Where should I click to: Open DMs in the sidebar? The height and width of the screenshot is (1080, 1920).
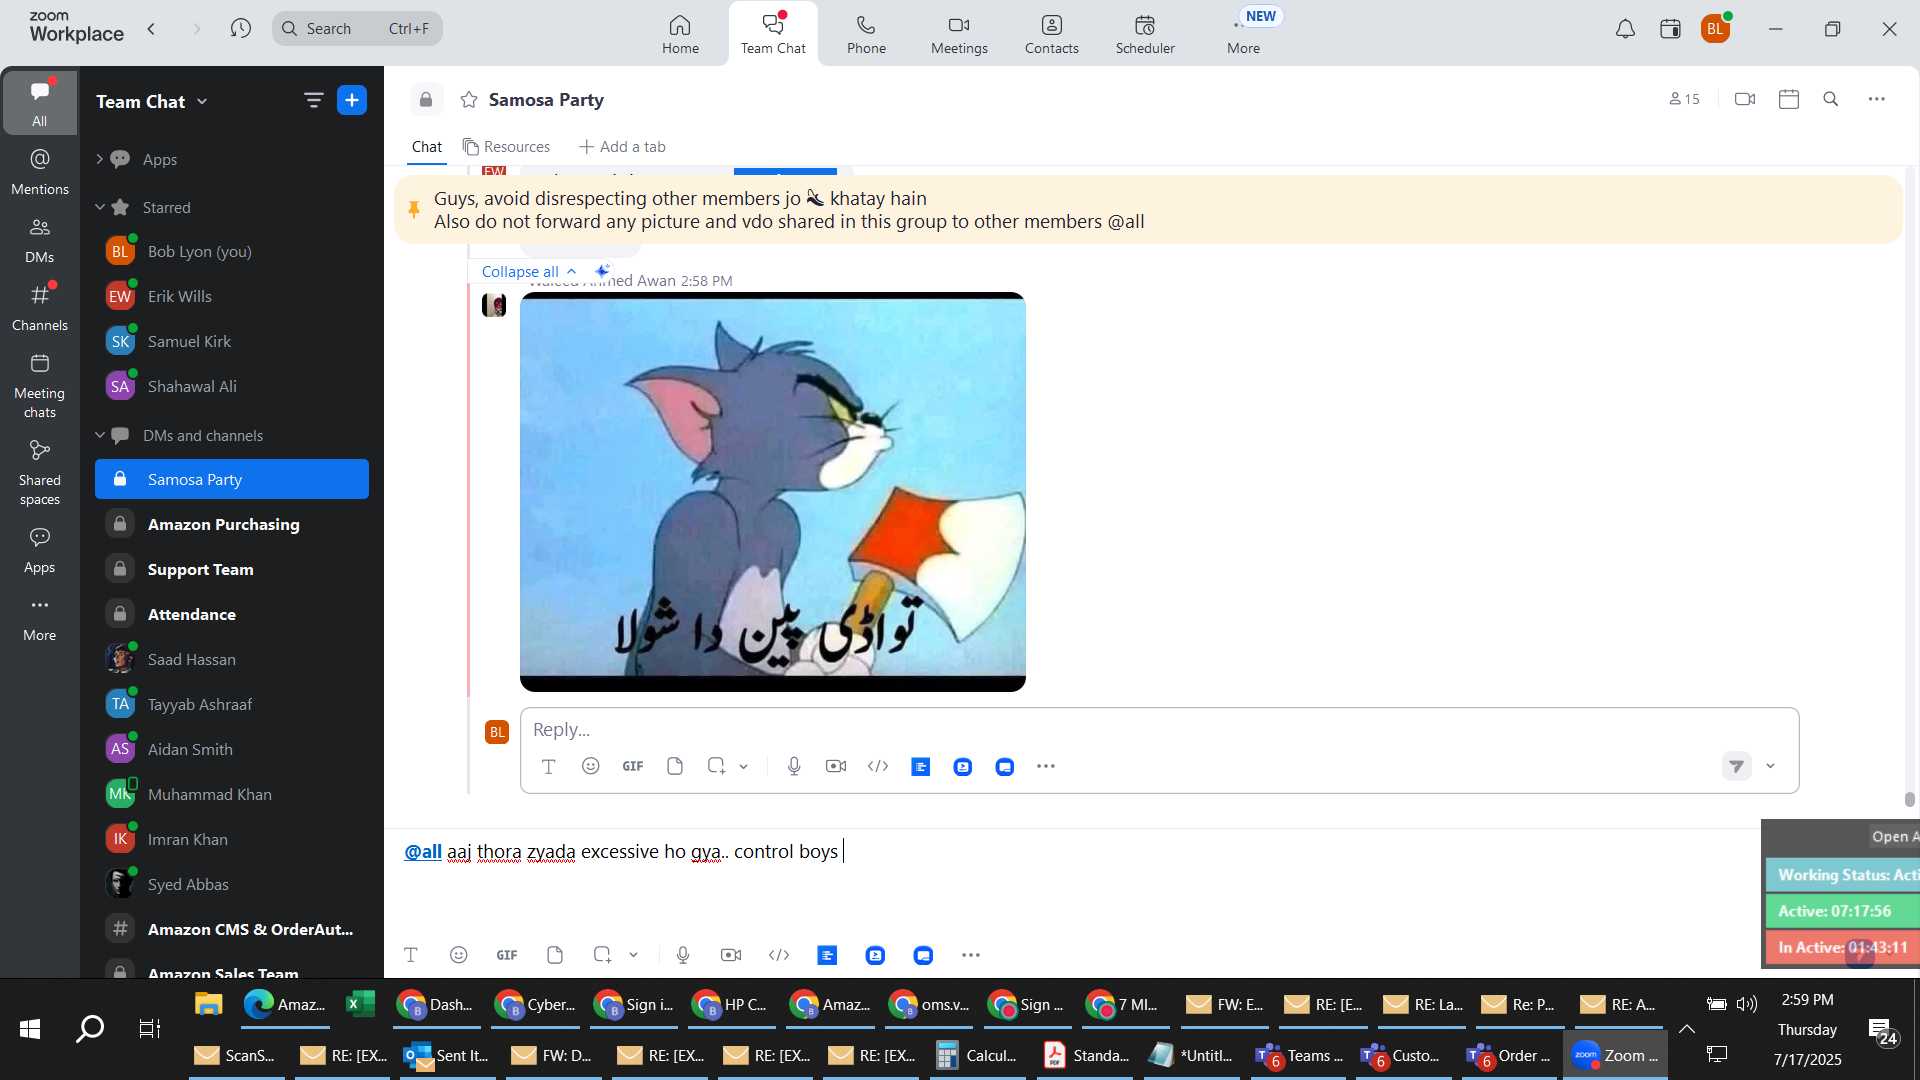[x=40, y=240]
